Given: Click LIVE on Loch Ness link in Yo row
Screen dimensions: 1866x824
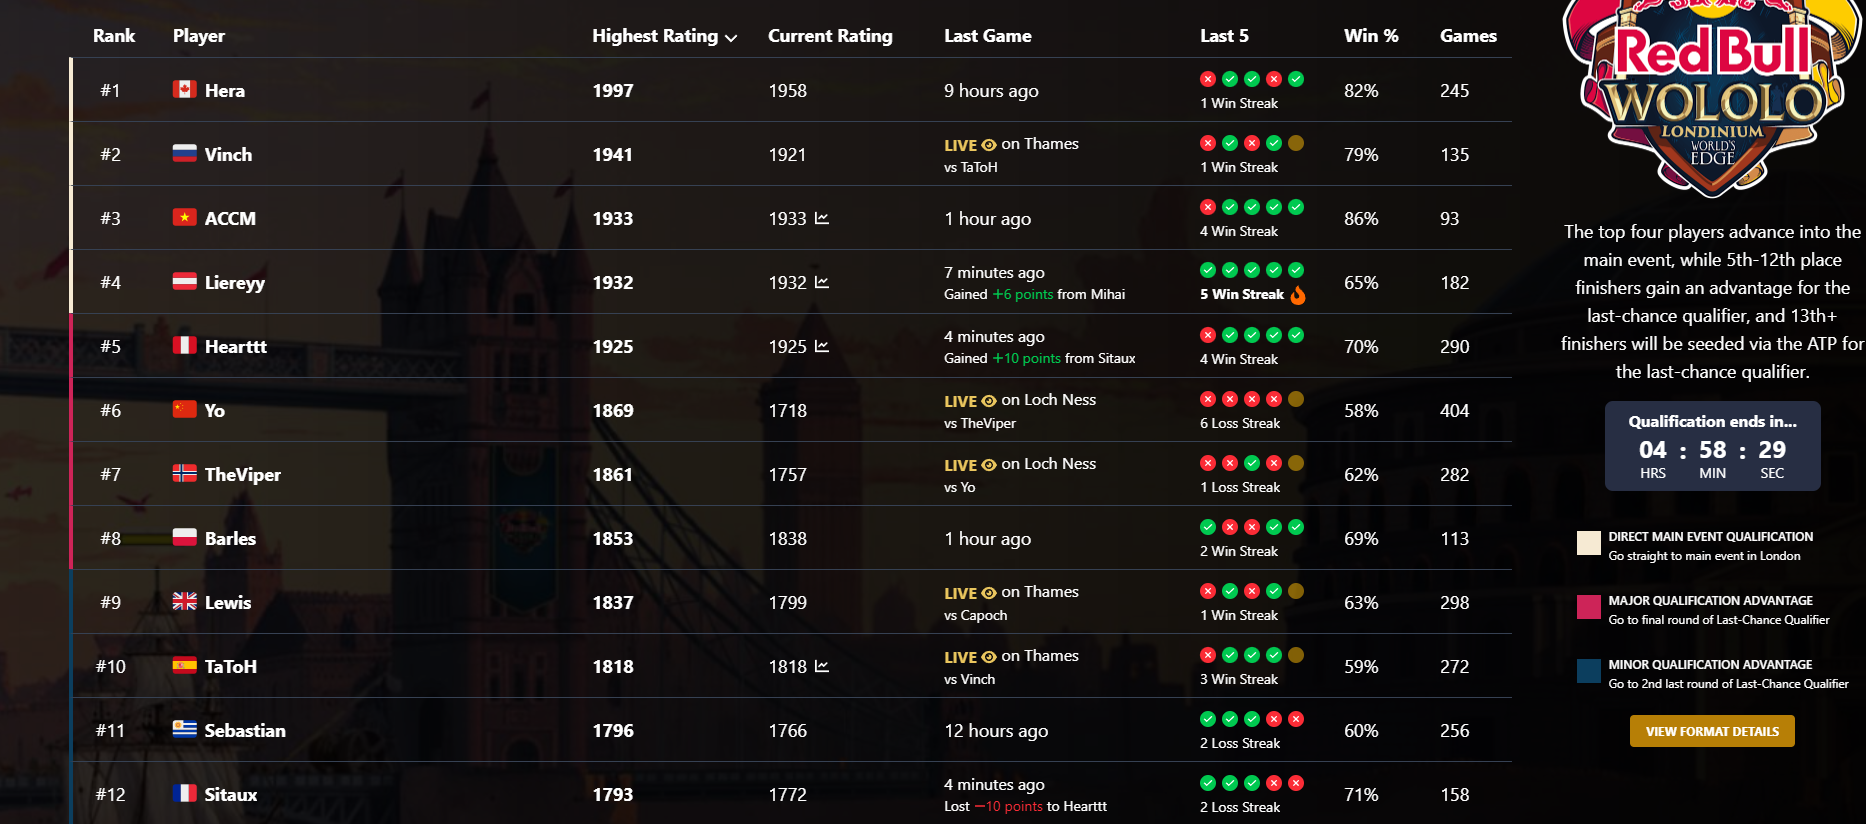Looking at the screenshot, I should click(1020, 400).
